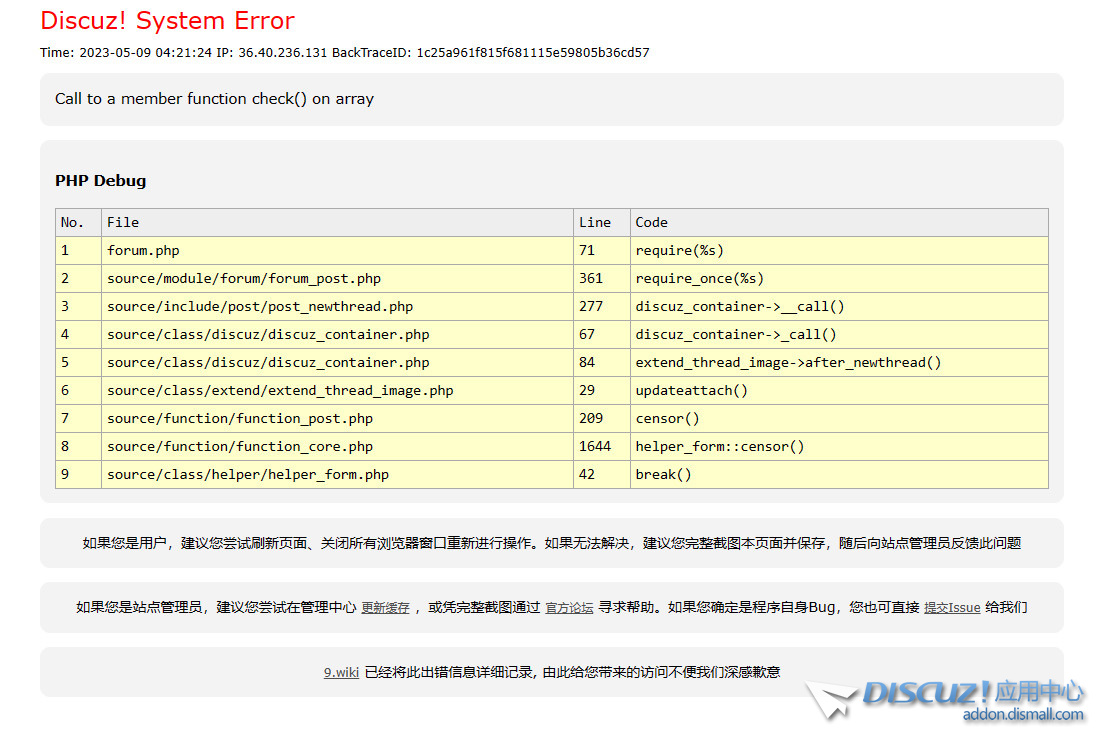1102x740 pixels.
Task: Click the 9.wiki link
Action: (341, 672)
